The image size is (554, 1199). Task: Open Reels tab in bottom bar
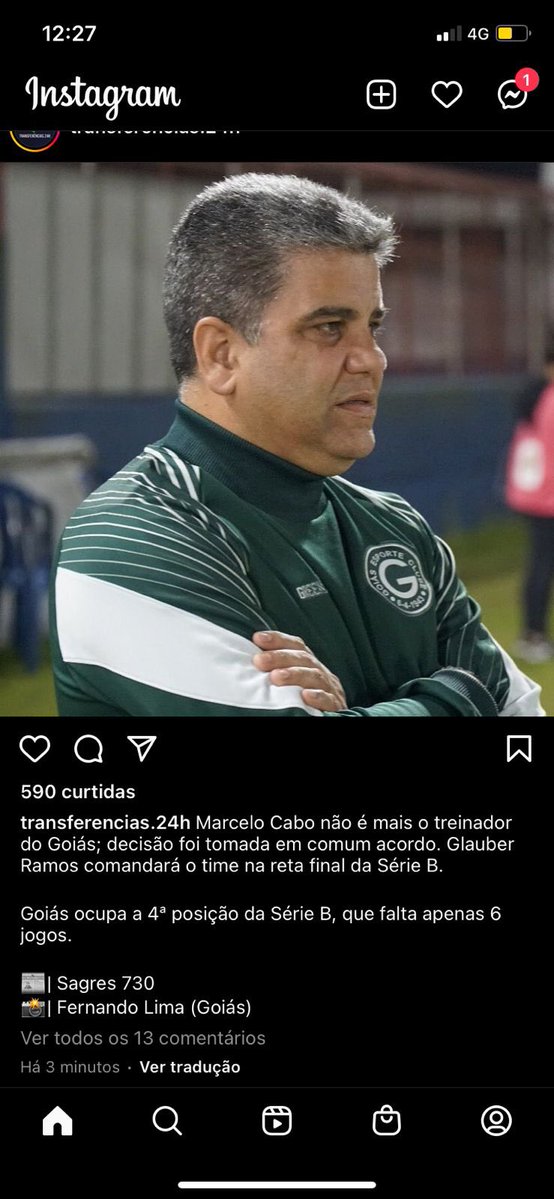[x=276, y=1121]
